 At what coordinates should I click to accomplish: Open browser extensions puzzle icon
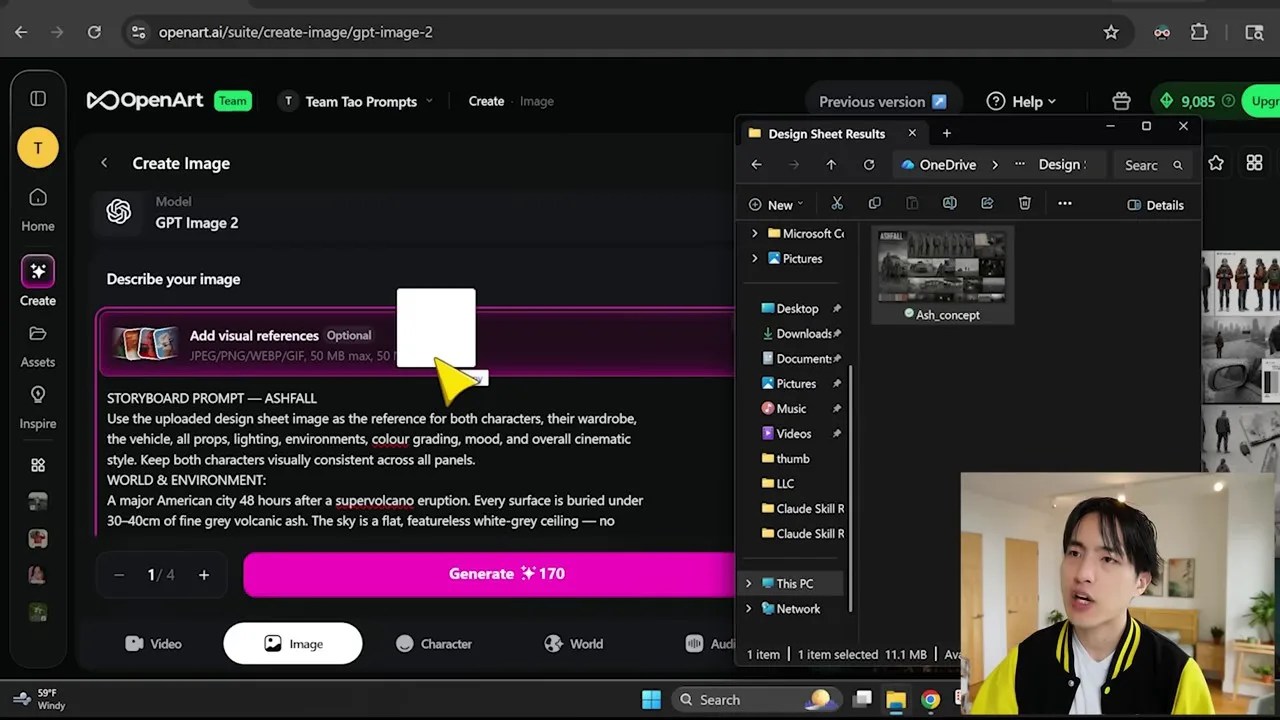pos(1199,32)
